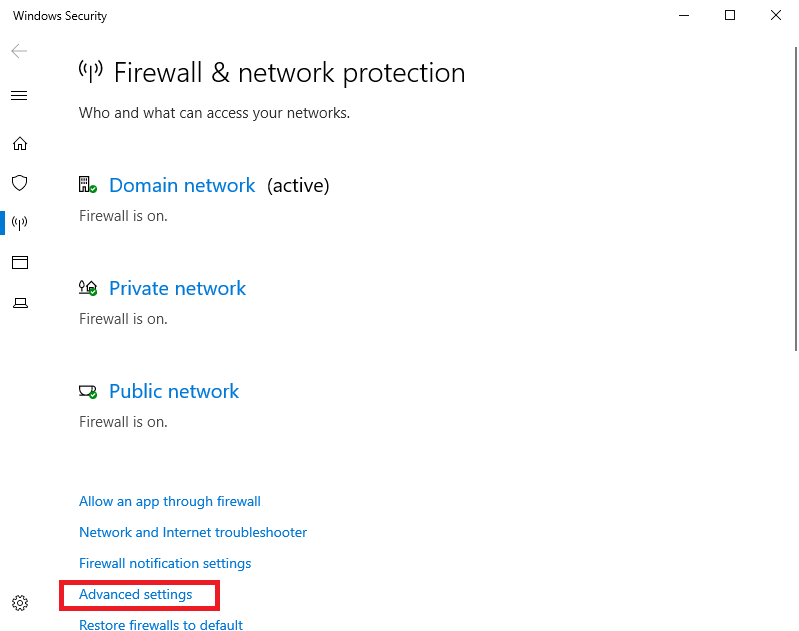Open Advanced settings link
The image size is (799, 631).
coord(136,594)
